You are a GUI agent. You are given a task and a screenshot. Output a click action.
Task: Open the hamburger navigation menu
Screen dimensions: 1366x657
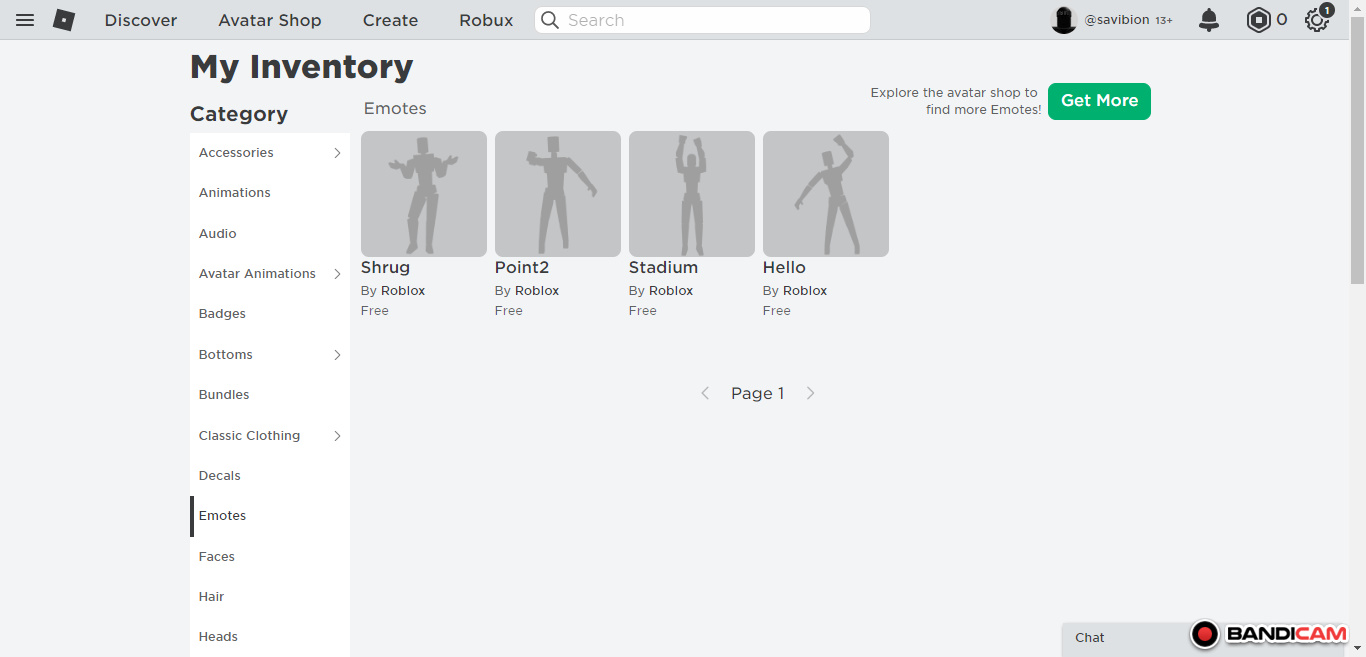(x=25, y=20)
